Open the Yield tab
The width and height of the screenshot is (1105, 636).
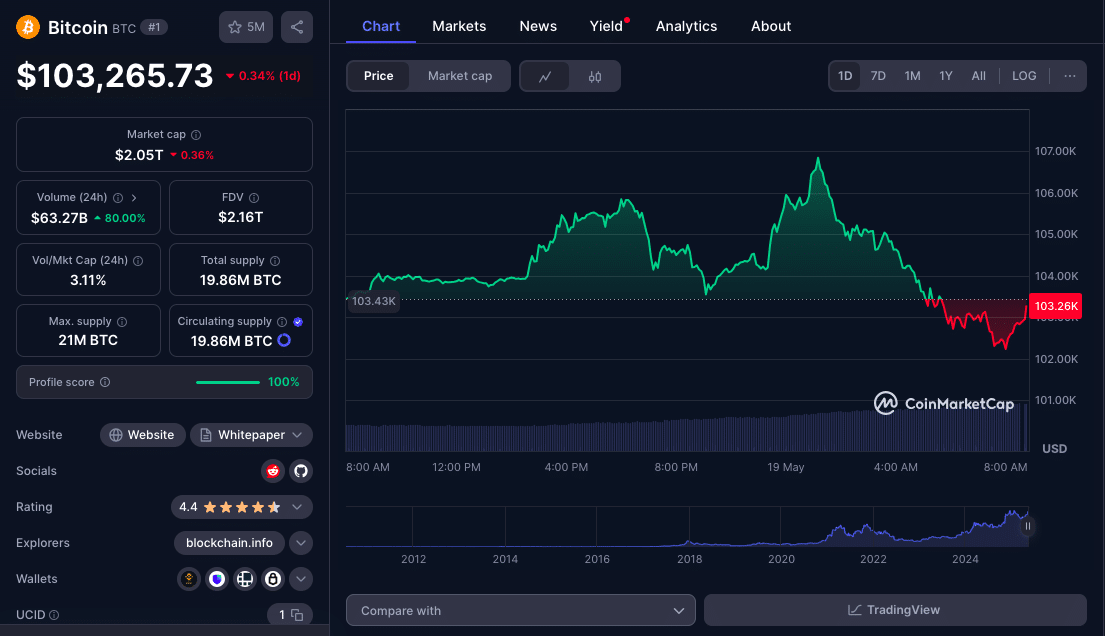pyautogui.click(x=607, y=26)
